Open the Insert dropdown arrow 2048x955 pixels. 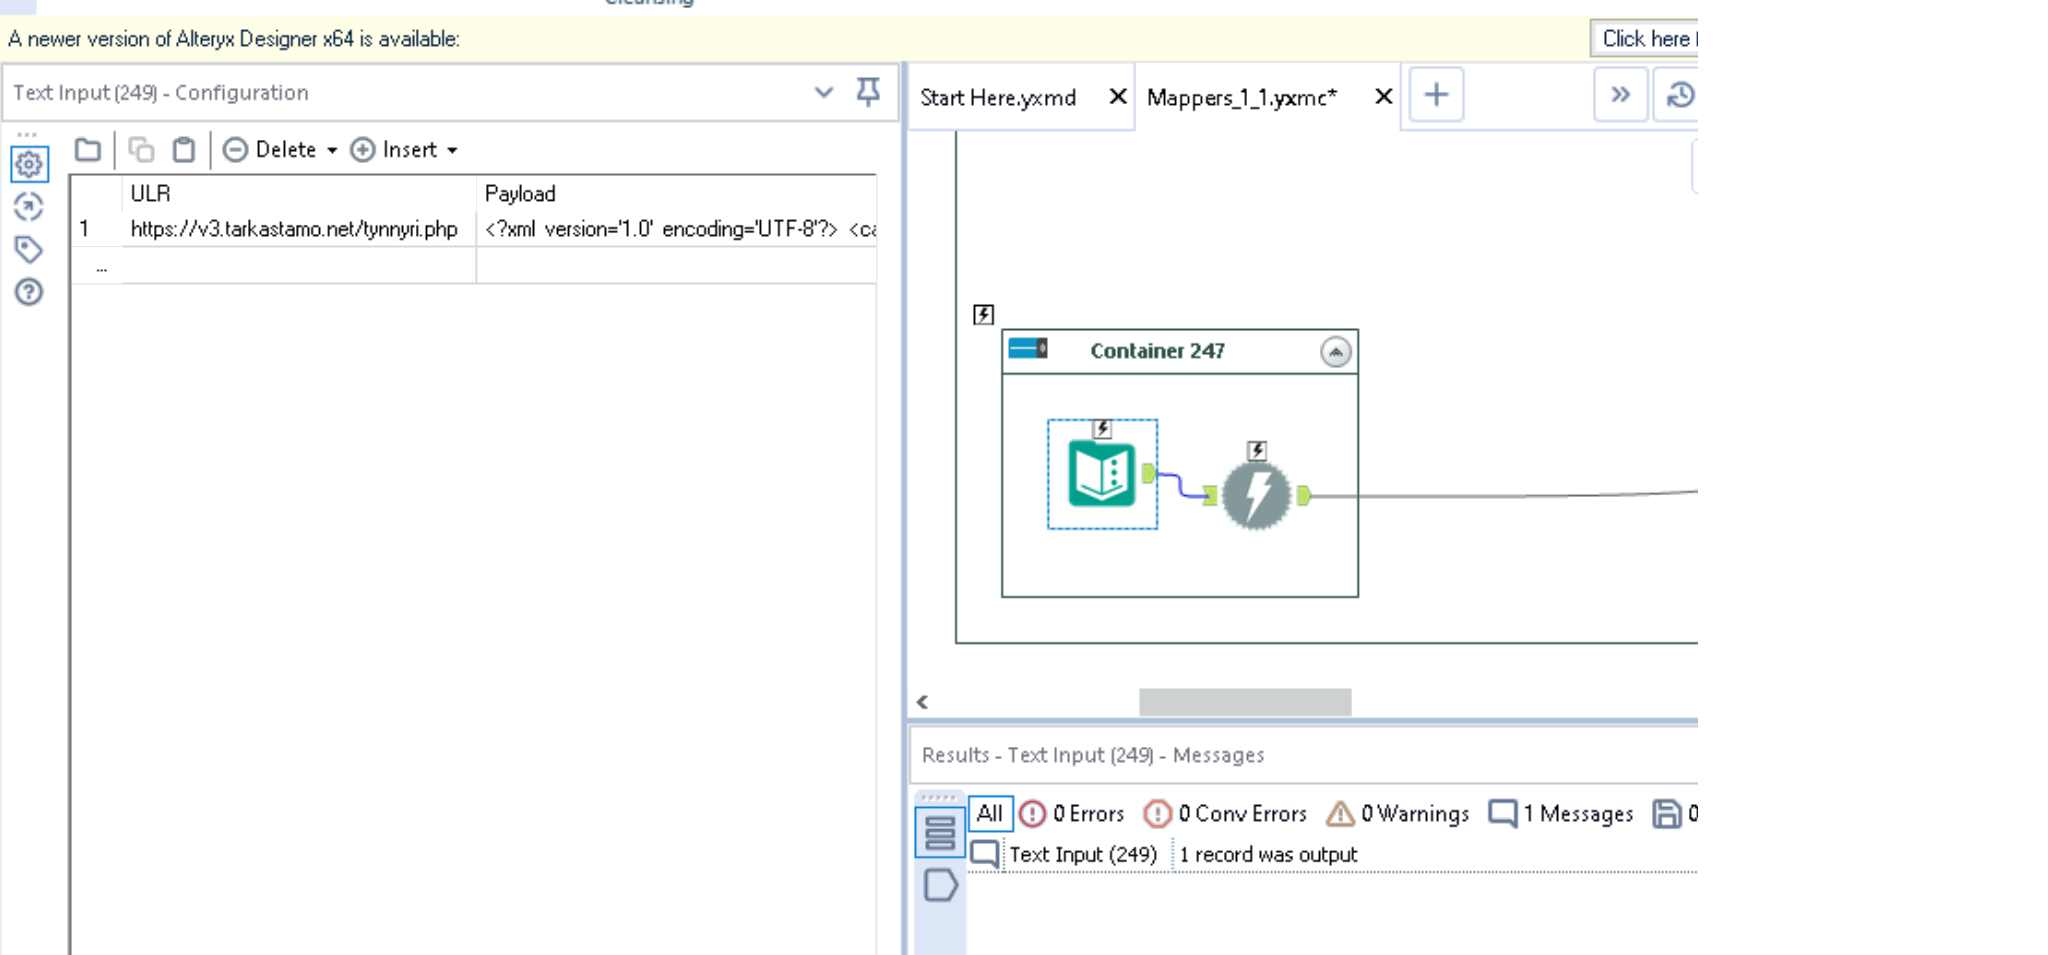pyautogui.click(x=455, y=149)
